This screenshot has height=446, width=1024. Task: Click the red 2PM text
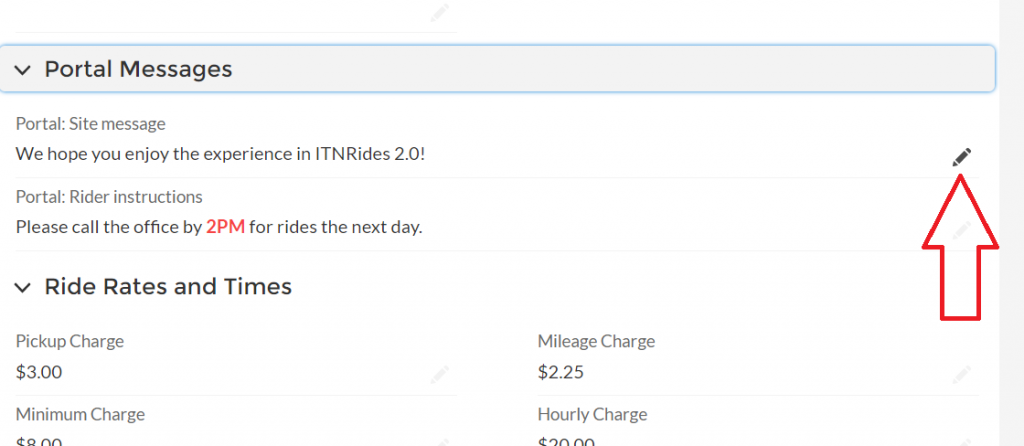[225, 227]
